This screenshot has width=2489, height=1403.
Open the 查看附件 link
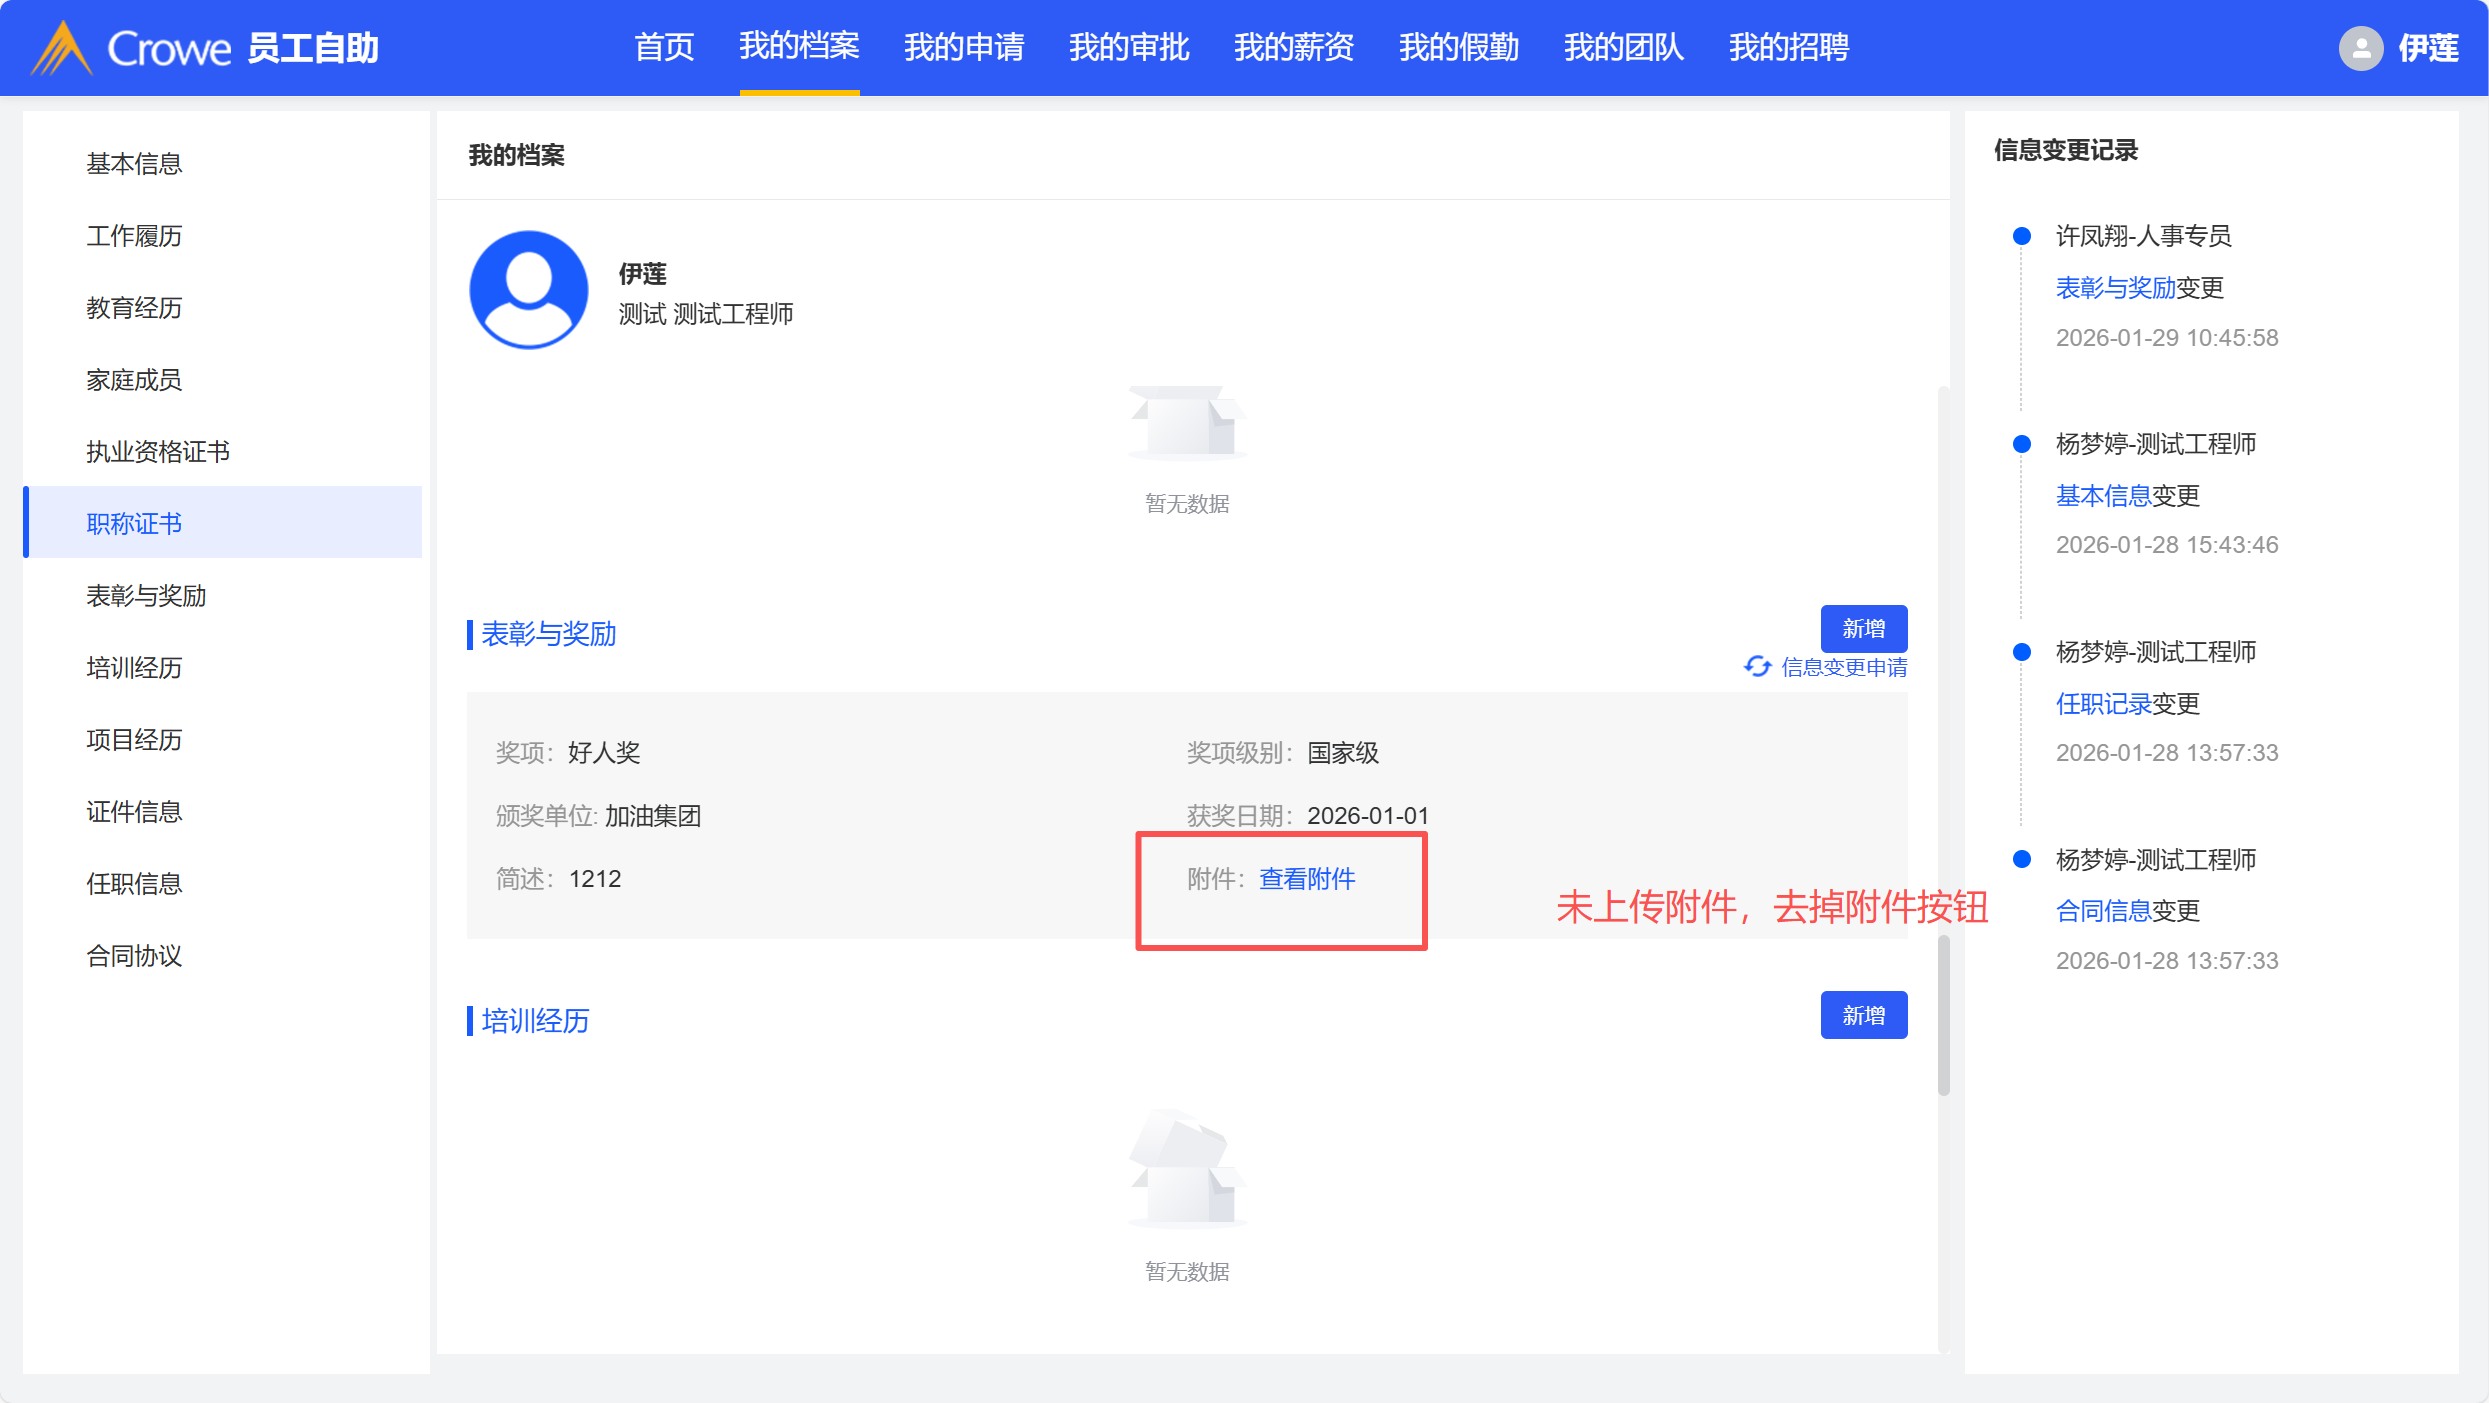(x=1307, y=879)
